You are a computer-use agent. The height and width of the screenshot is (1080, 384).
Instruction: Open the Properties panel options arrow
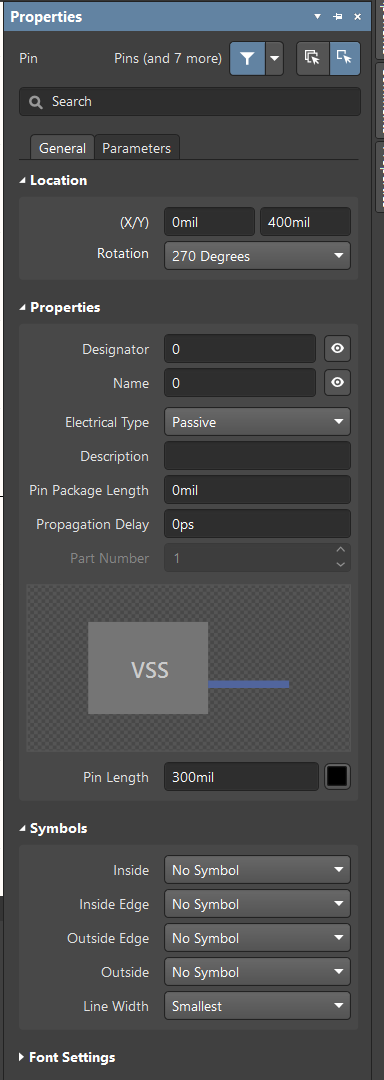[x=318, y=17]
